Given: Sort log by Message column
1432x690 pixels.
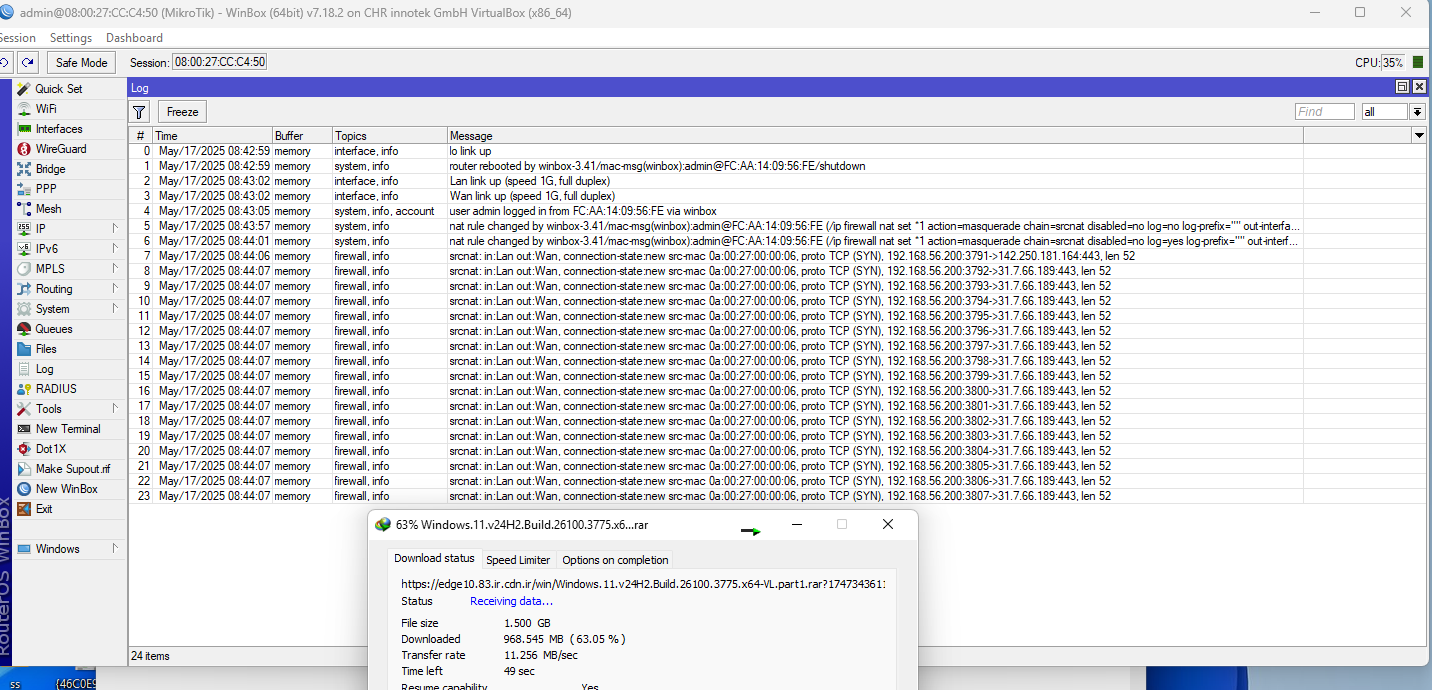Looking at the screenshot, I should 875,136.
